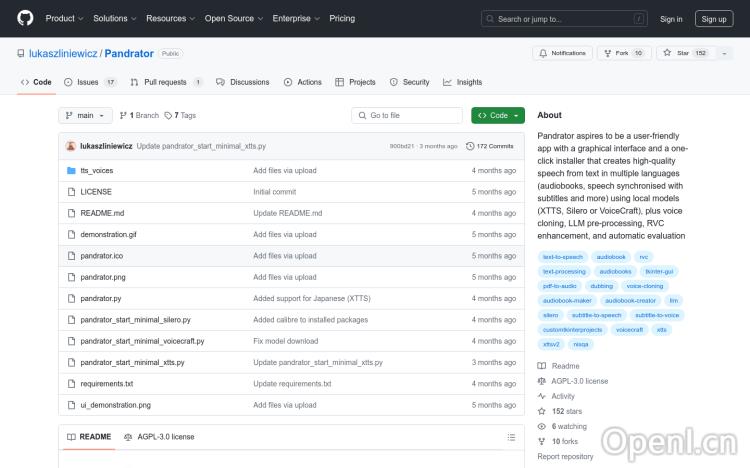750x468 pixels.
Task: Click the README outline list icon
Action: [511, 437]
